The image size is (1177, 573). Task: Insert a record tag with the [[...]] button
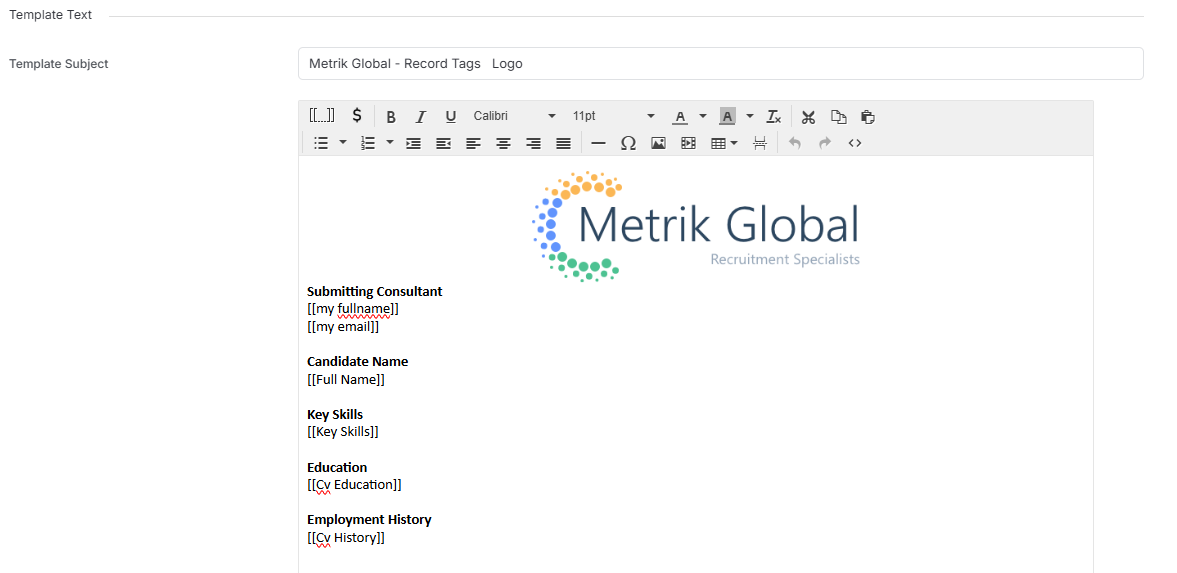pyautogui.click(x=322, y=116)
